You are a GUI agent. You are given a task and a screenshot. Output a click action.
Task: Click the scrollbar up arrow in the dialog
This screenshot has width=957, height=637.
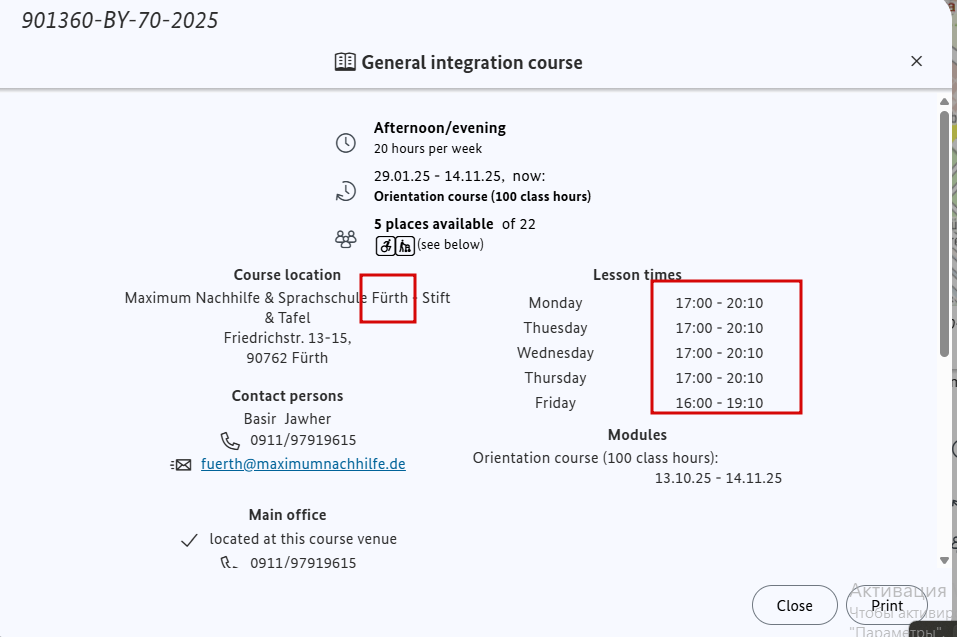tap(944, 101)
